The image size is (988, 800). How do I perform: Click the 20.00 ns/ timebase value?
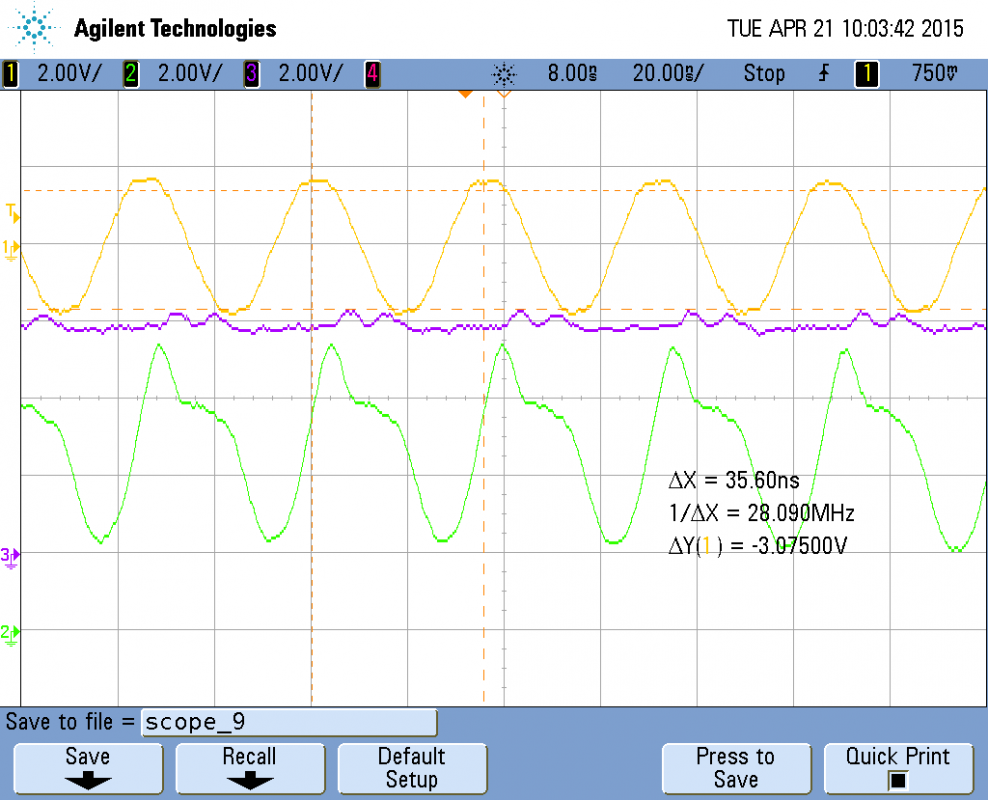668,74
